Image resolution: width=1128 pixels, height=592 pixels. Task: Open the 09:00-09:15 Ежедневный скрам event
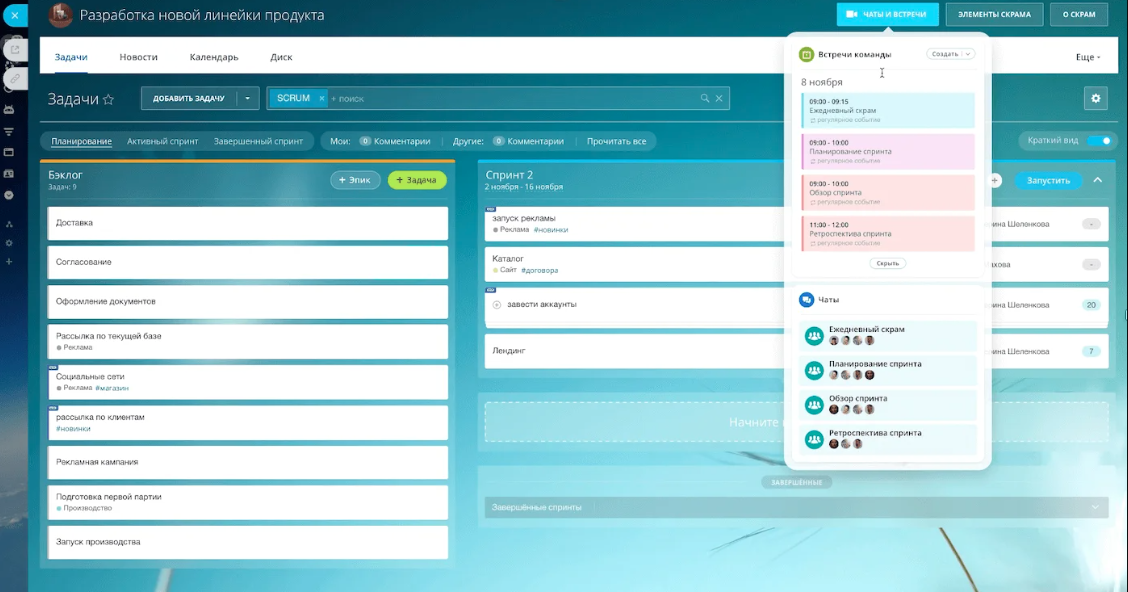point(888,111)
